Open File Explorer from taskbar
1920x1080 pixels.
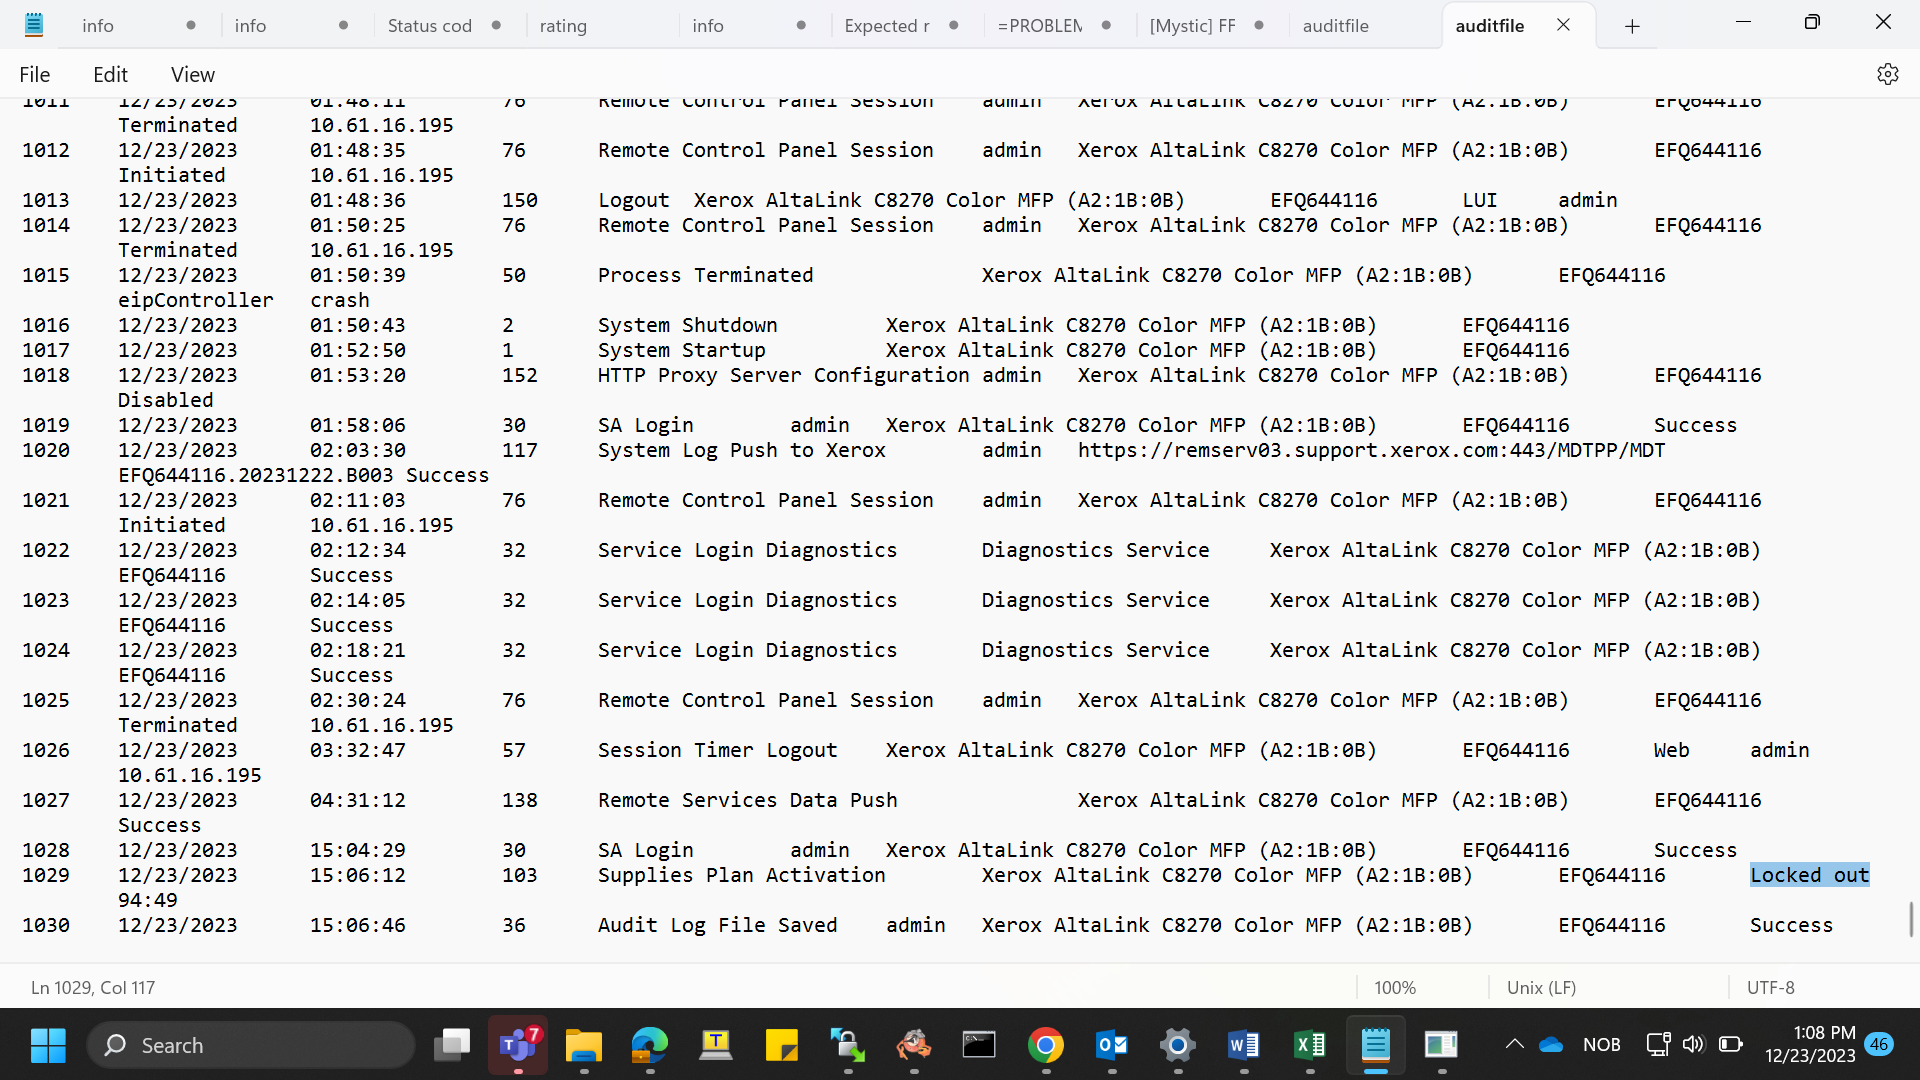[584, 1045]
